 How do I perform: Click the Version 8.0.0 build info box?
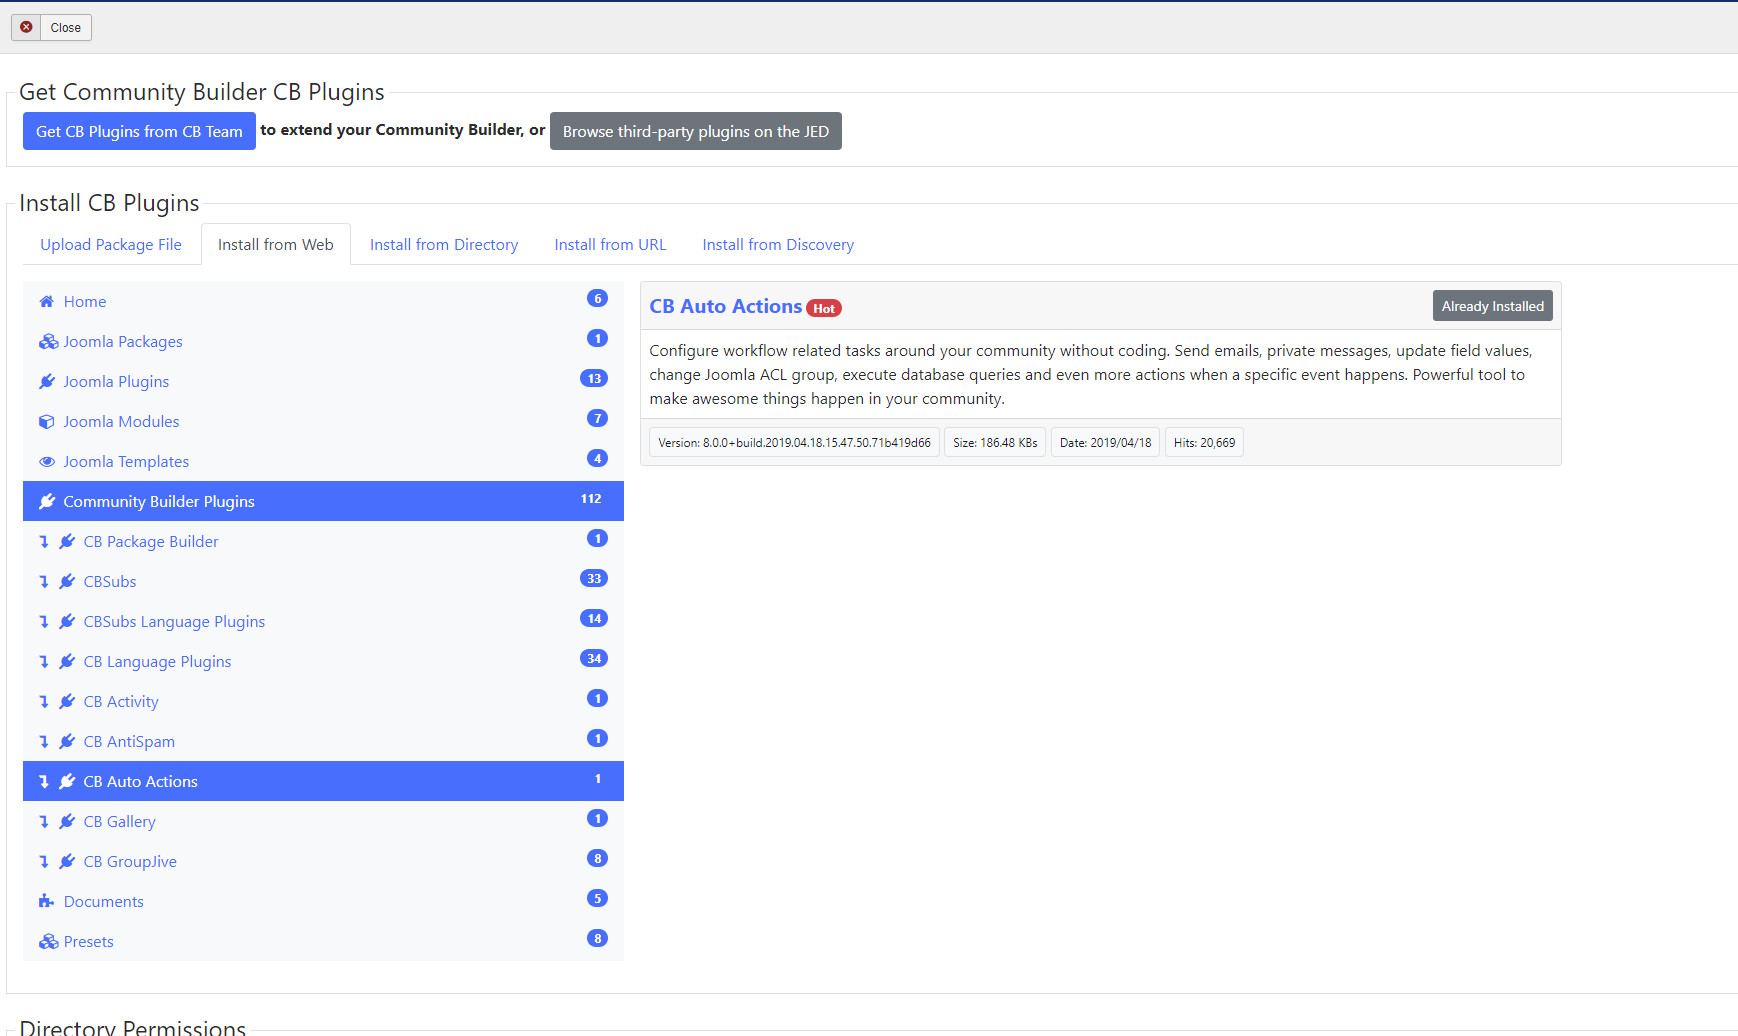click(794, 442)
